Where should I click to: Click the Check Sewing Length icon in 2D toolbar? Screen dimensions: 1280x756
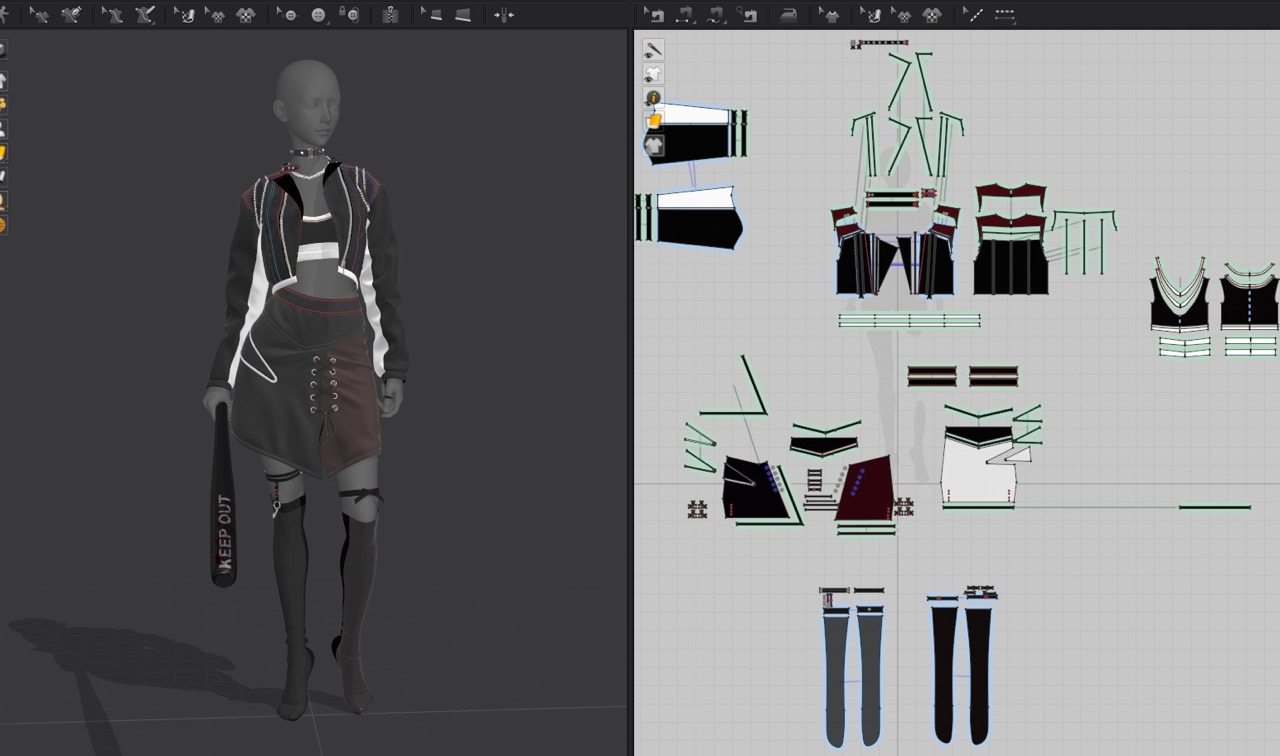pos(746,15)
